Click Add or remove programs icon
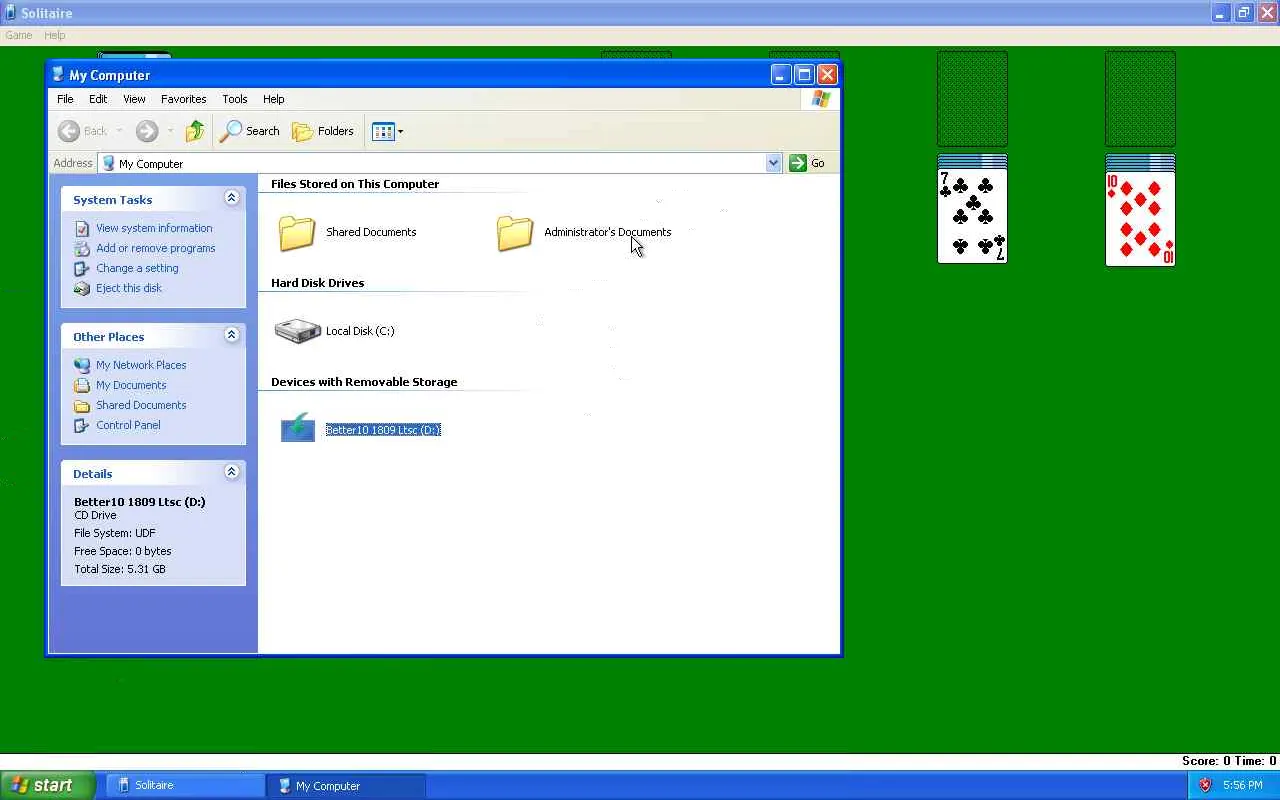 pos(82,248)
